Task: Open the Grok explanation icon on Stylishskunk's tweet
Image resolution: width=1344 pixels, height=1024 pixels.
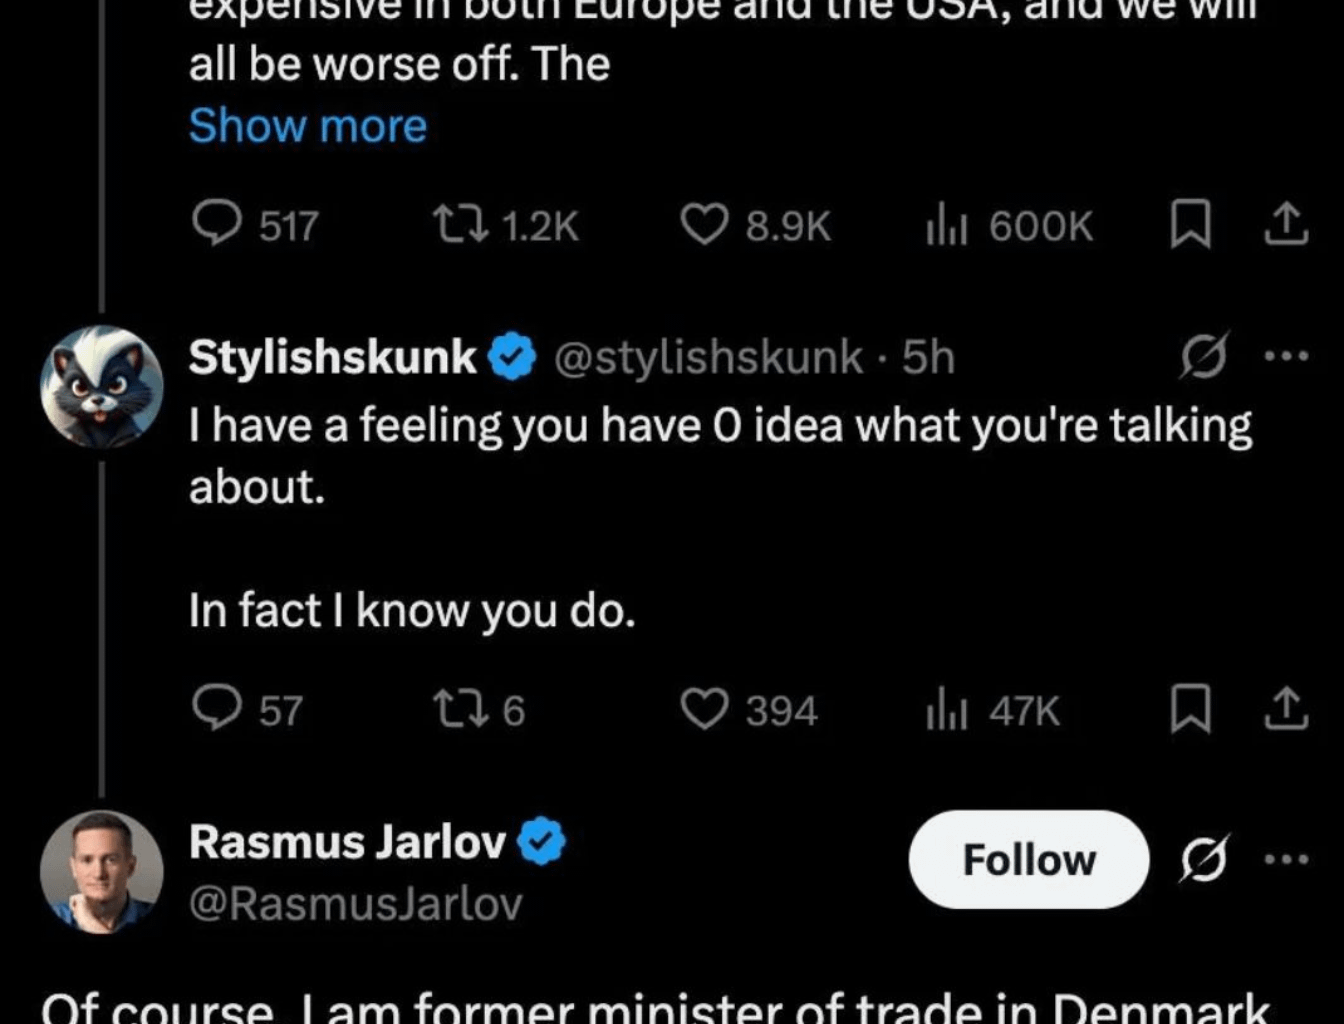Action: (x=1204, y=356)
